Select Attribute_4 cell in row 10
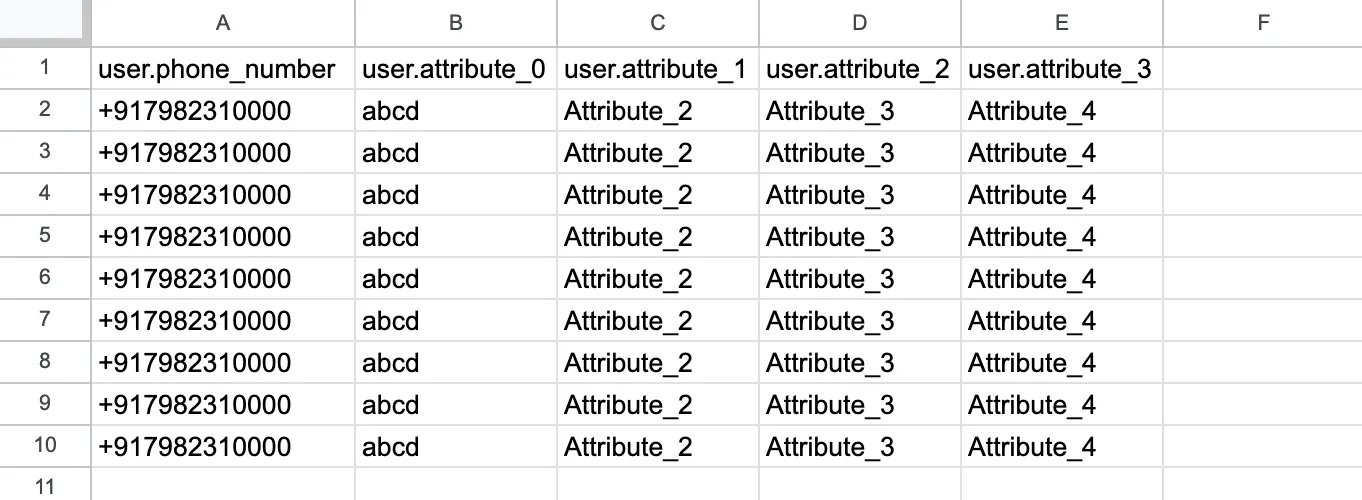Image resolution: width=1362 pixels, height=500 pixels. point(1062,446)
